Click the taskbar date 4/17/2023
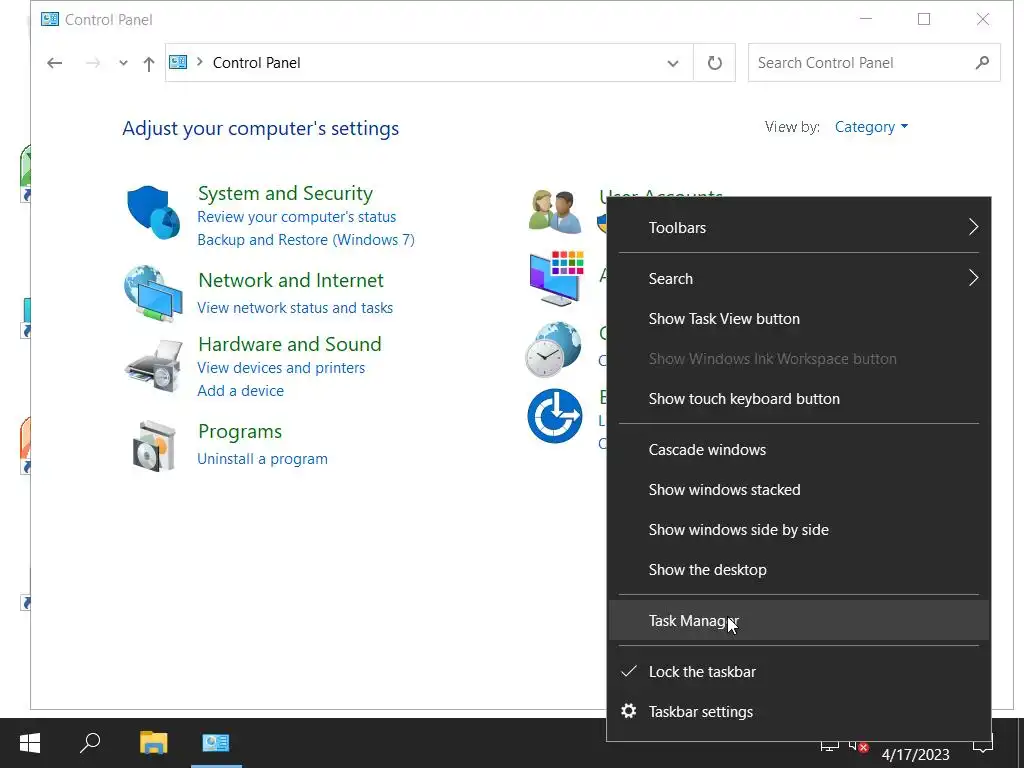Image resolution: width=1024 pixels, height=768 pixels. pyautogui.click(x=915, y=754)
